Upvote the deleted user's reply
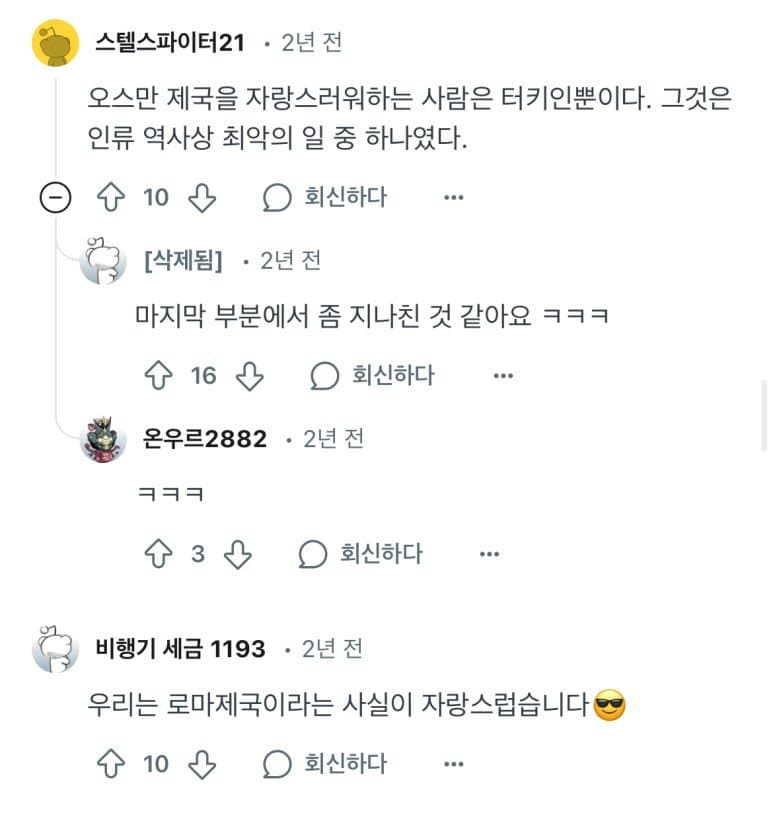Screen dimensions: 773x817 point(157,376)
